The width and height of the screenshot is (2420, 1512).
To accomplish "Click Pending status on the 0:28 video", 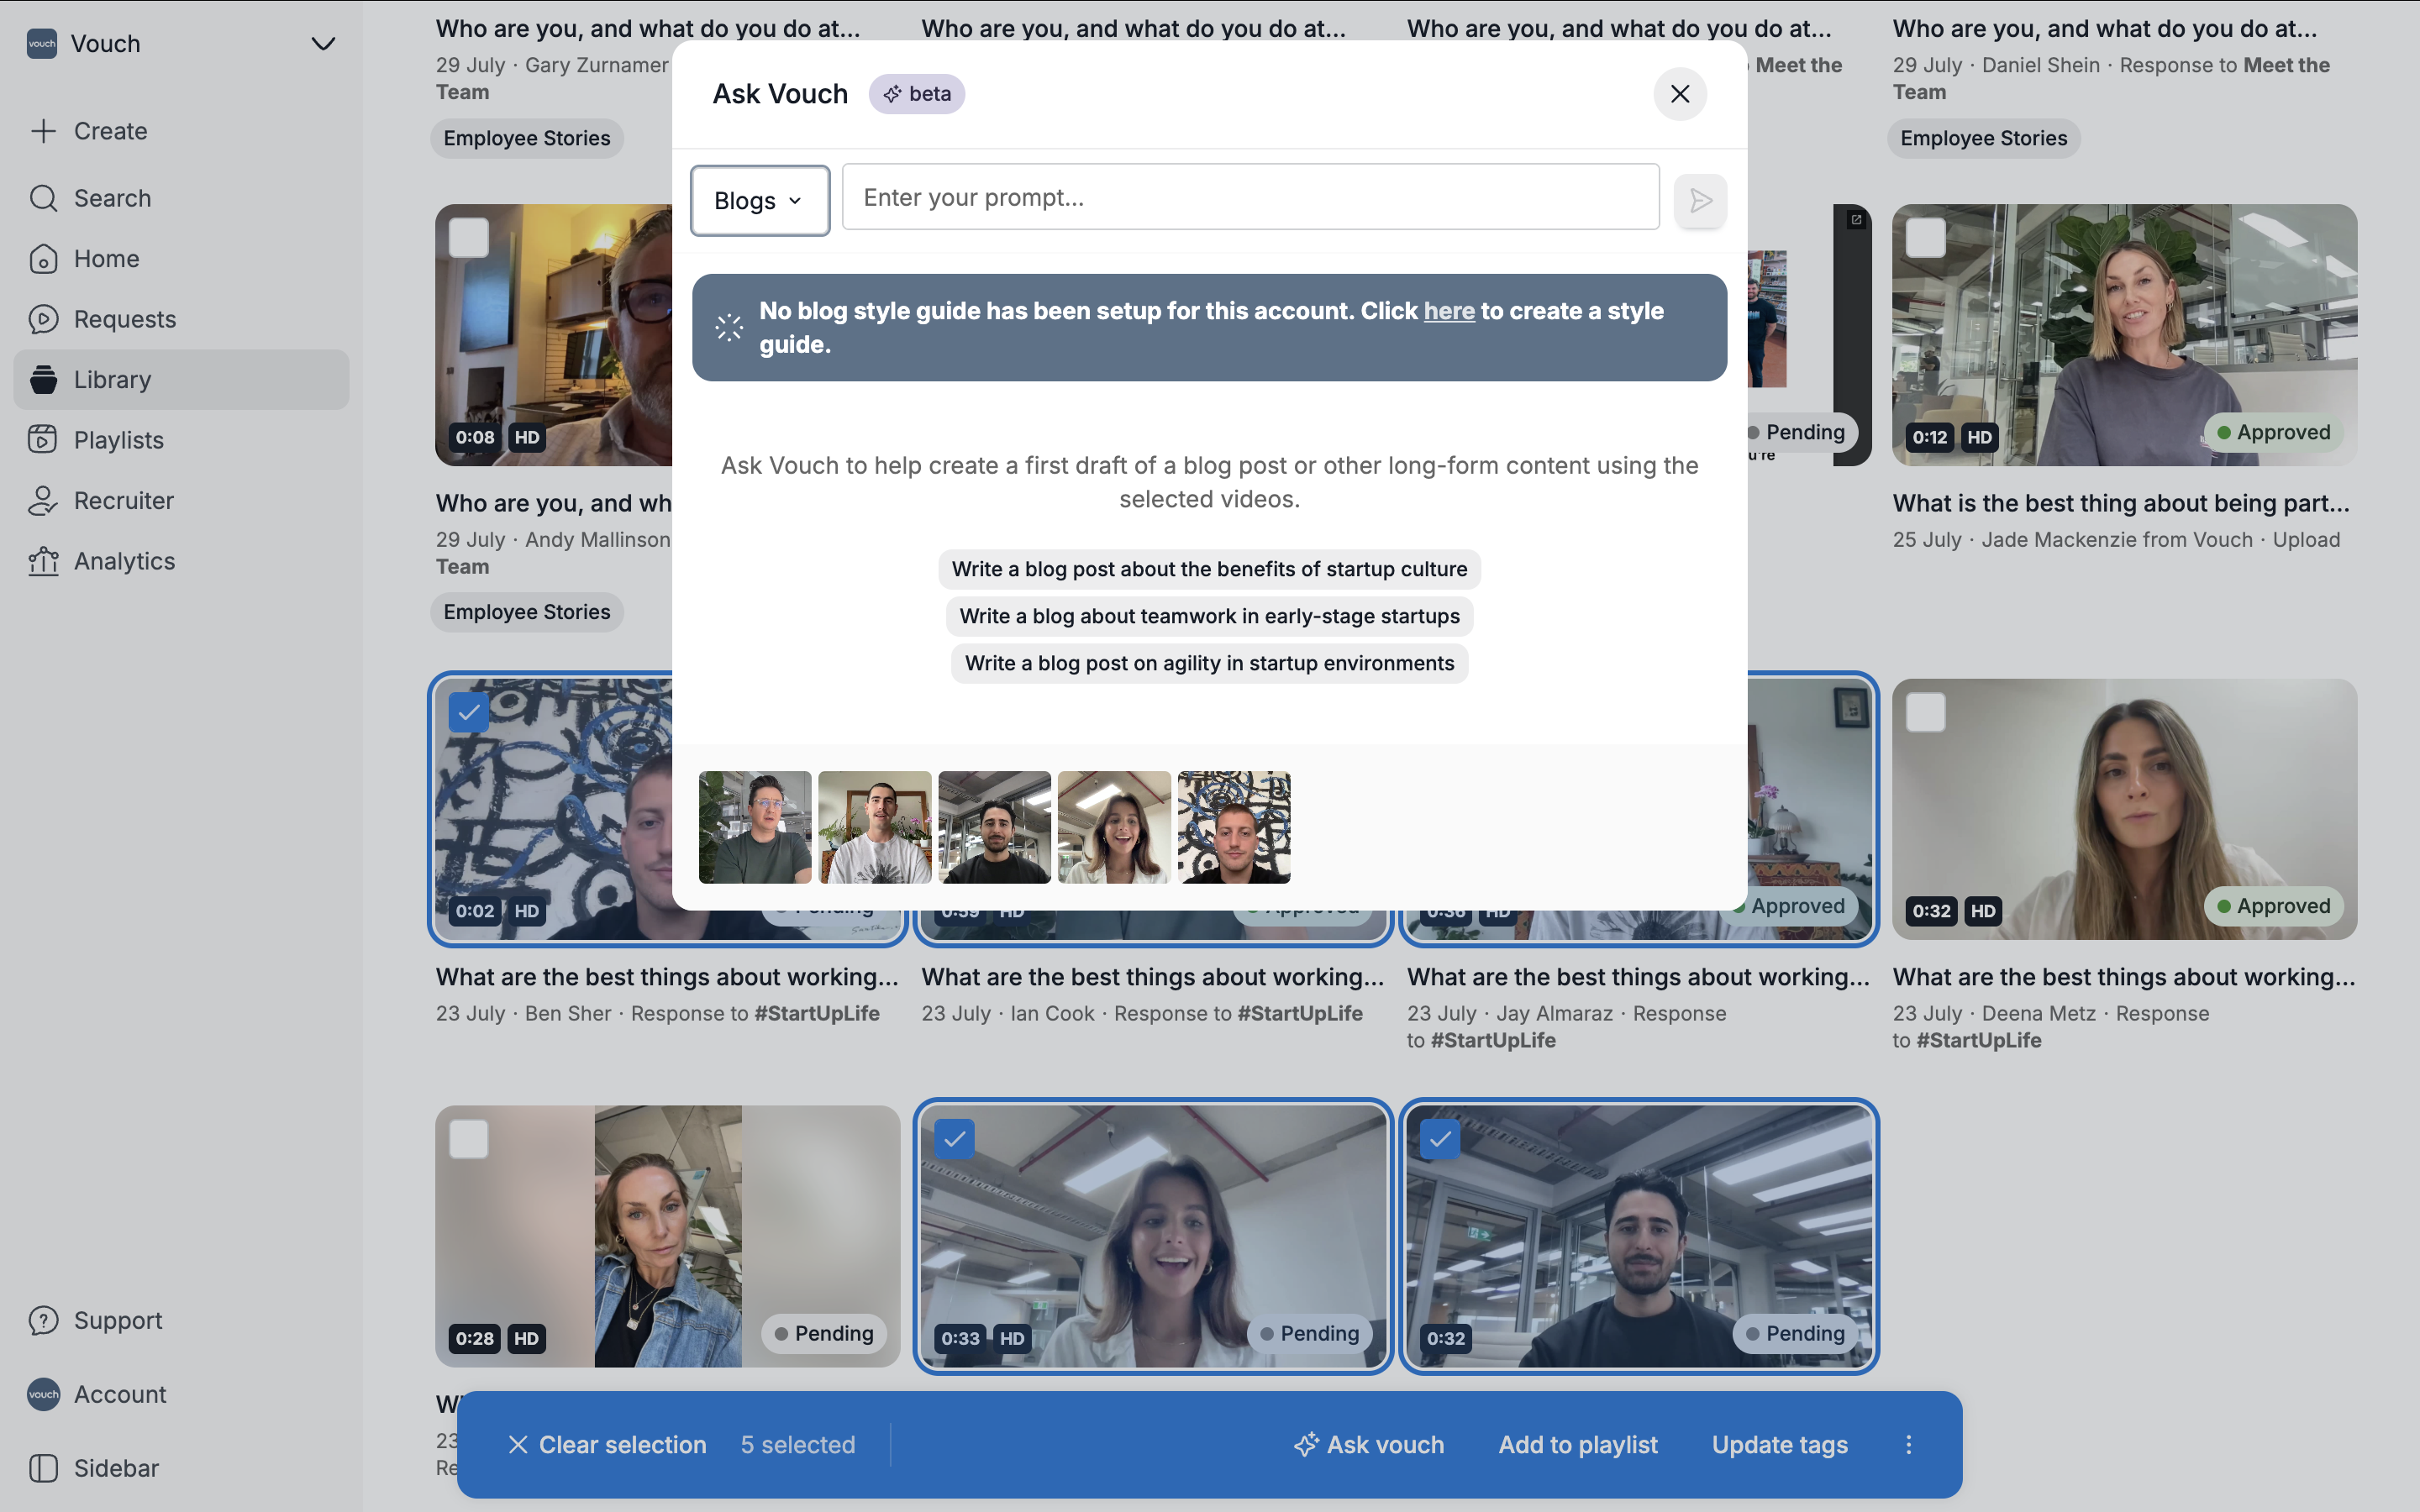I will tap(824, 1334).
